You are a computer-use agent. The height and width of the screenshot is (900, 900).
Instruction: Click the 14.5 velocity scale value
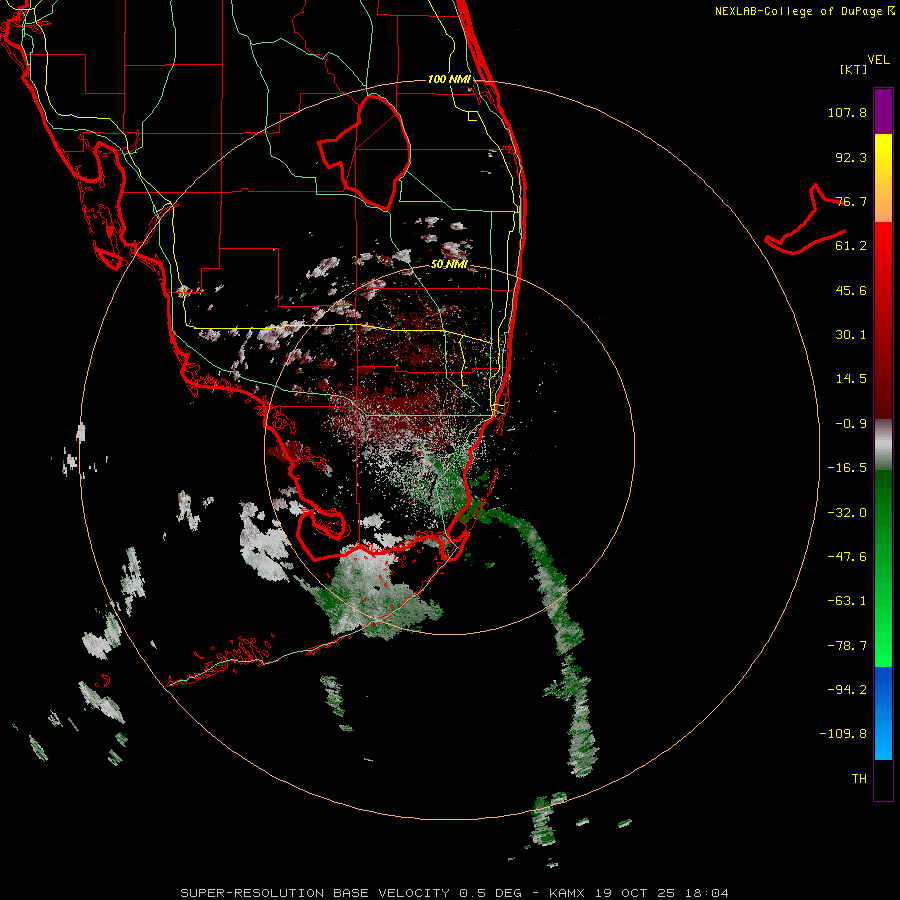coord(851,379)
